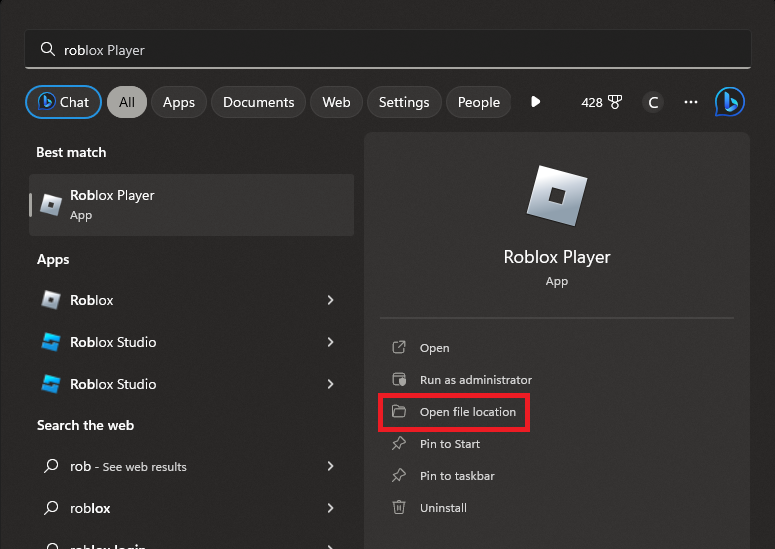The width and height of the screenshot is (775, 549).
Task: Open web results for 'roblox' suggestion
Action: (x=90, y=508)
